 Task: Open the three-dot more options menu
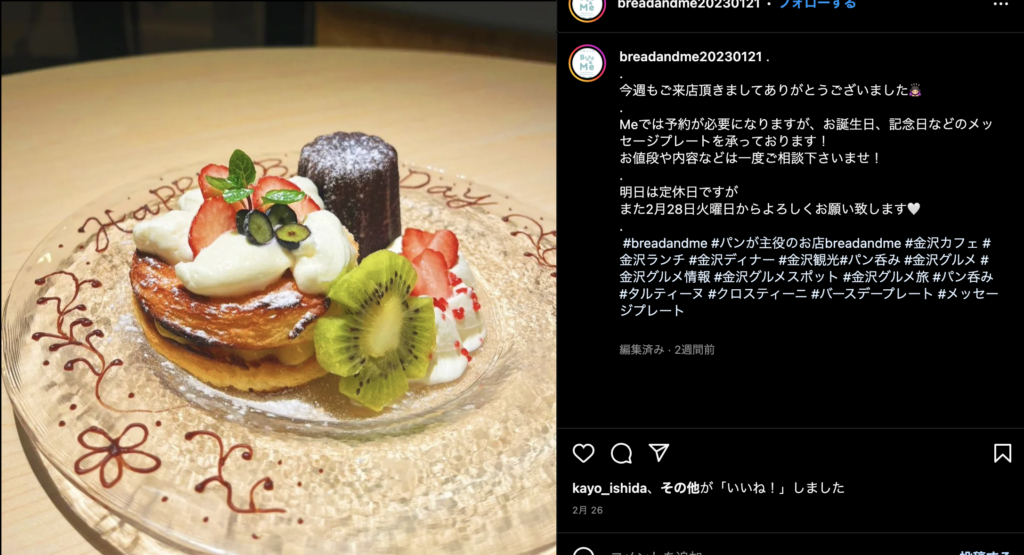pyautogui.click(x=1000, y=4)
